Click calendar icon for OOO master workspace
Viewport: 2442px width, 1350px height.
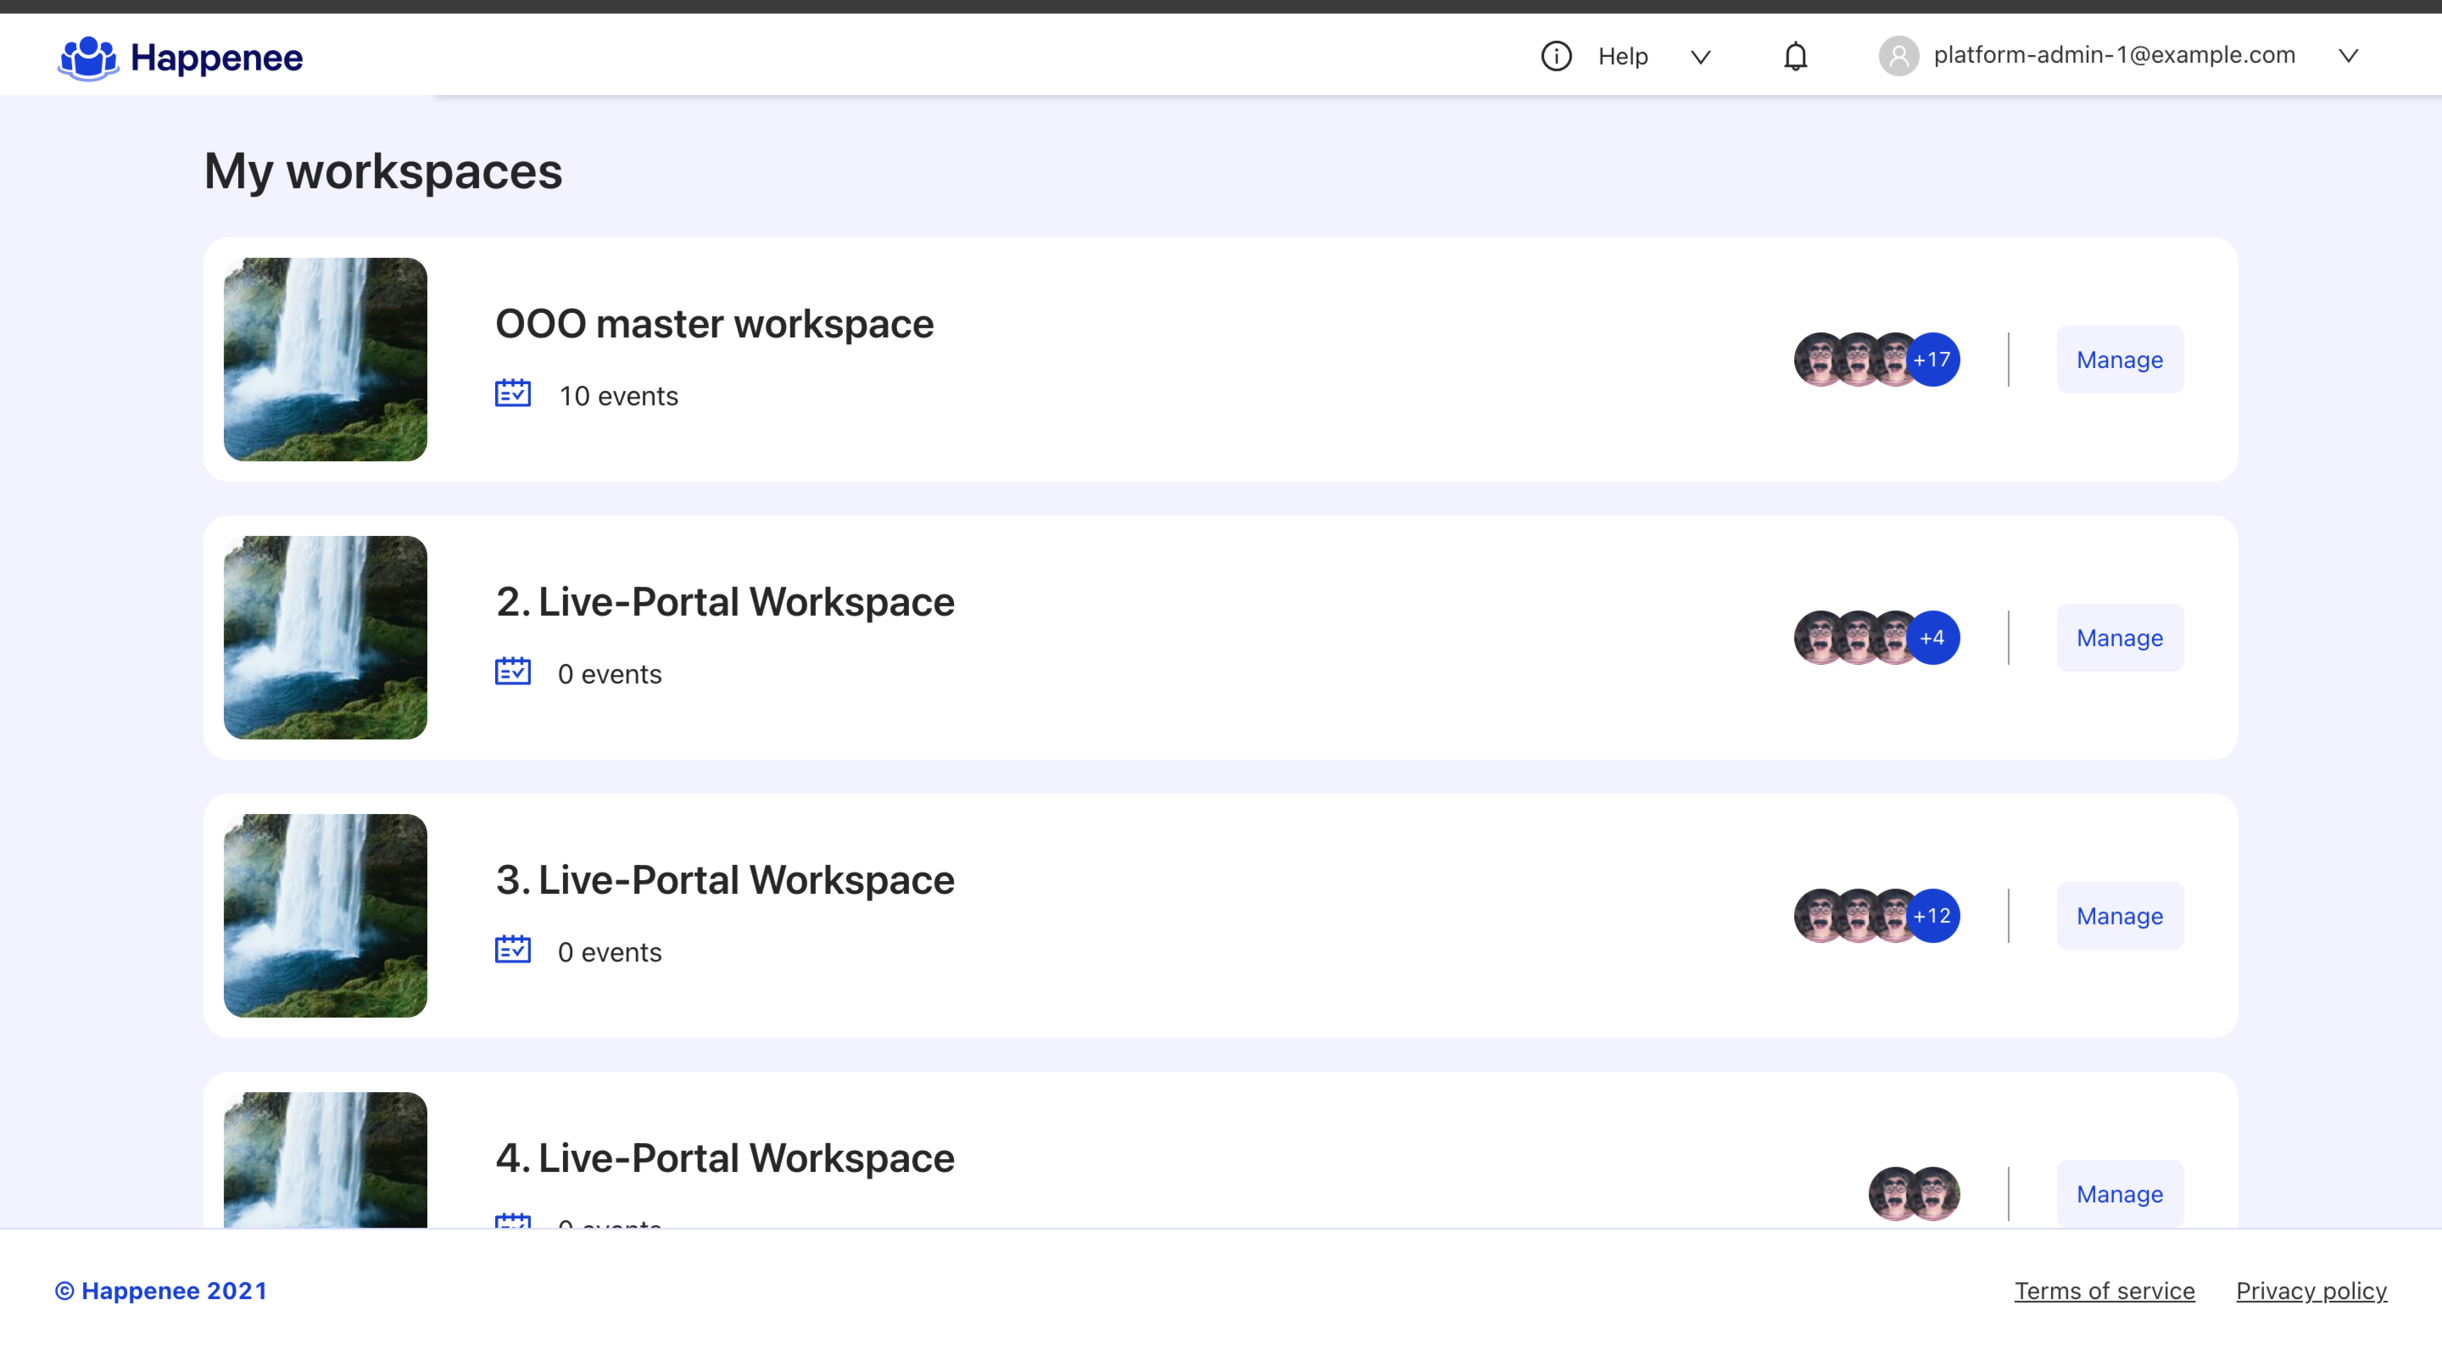(x=512, y=394)
